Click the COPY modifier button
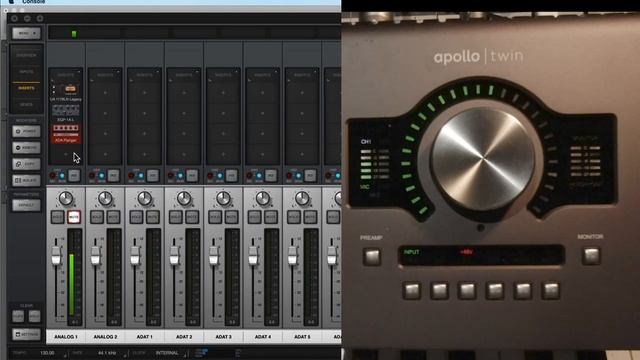 tap(26, 164)
